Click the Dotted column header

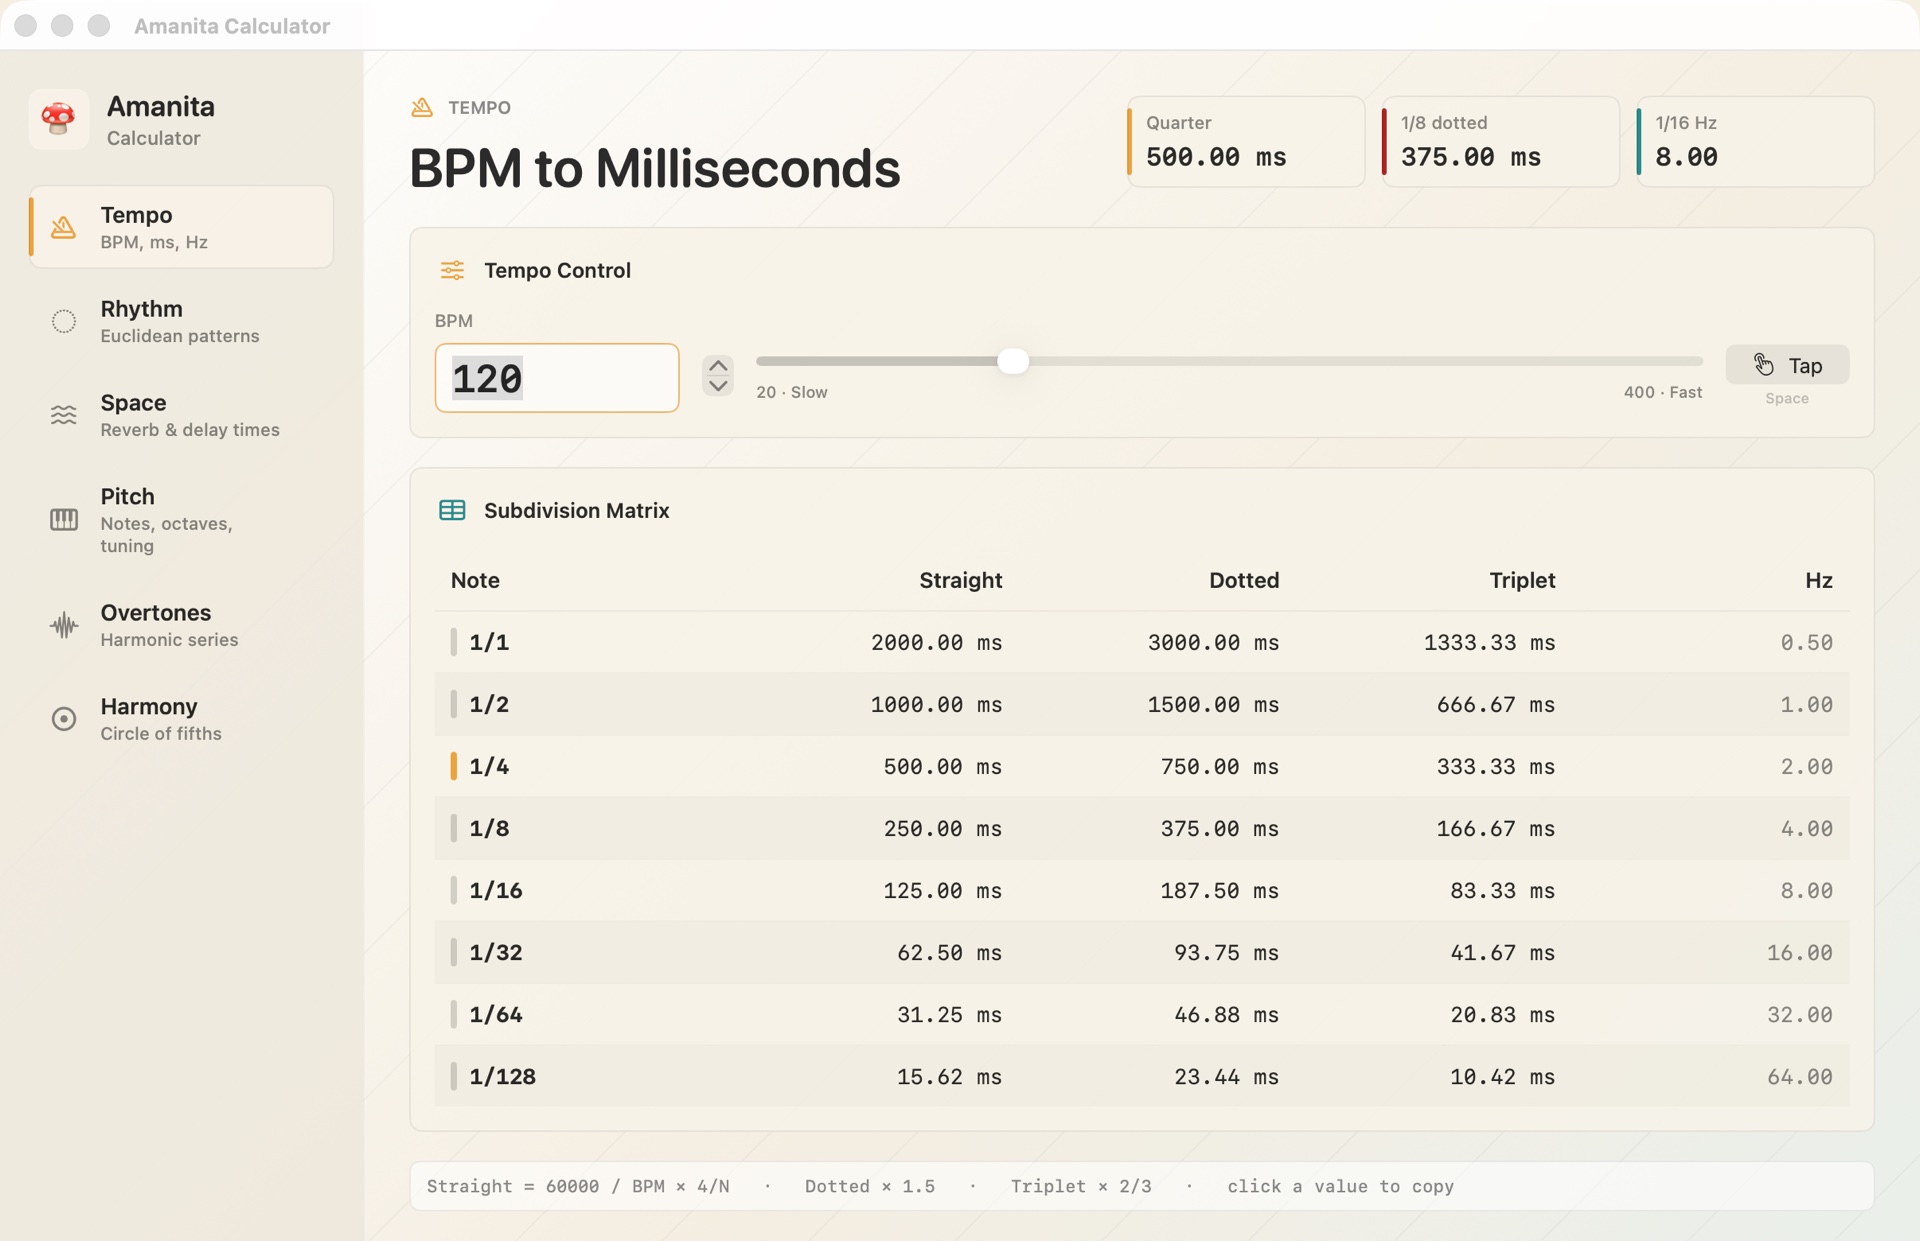point(1244,580)
